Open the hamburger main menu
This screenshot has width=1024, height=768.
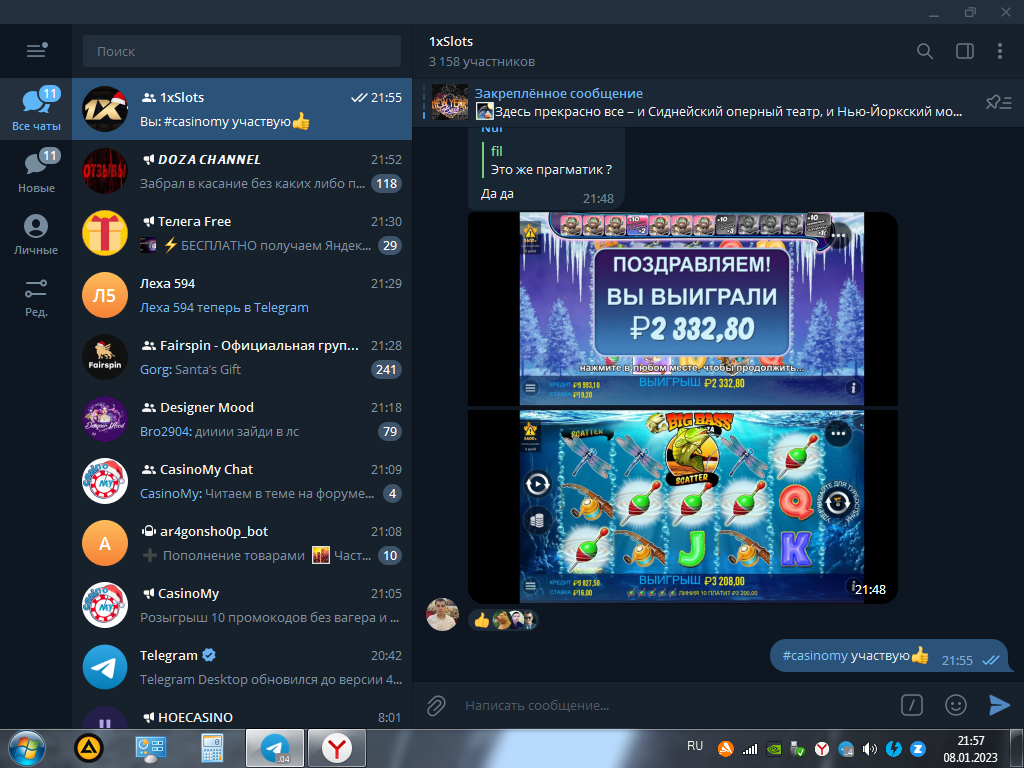36,51
